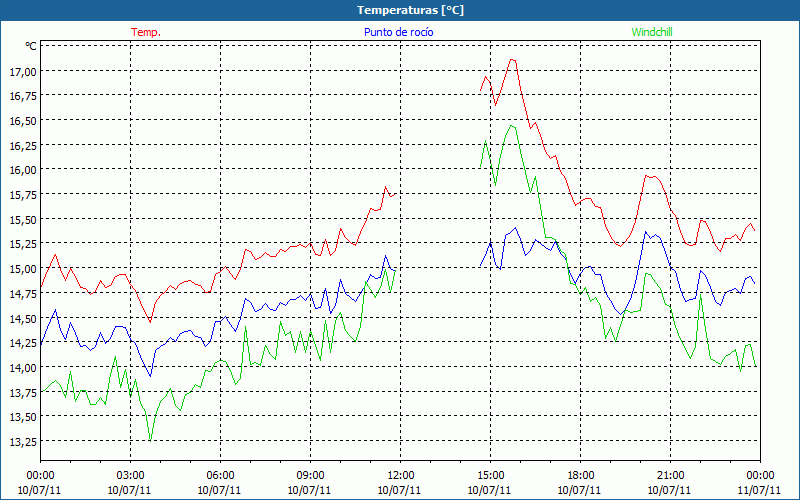The width and height of the screenshot is (800, 500).
Task: Click the 14,00 y-axis value
Action: [23, 368]
